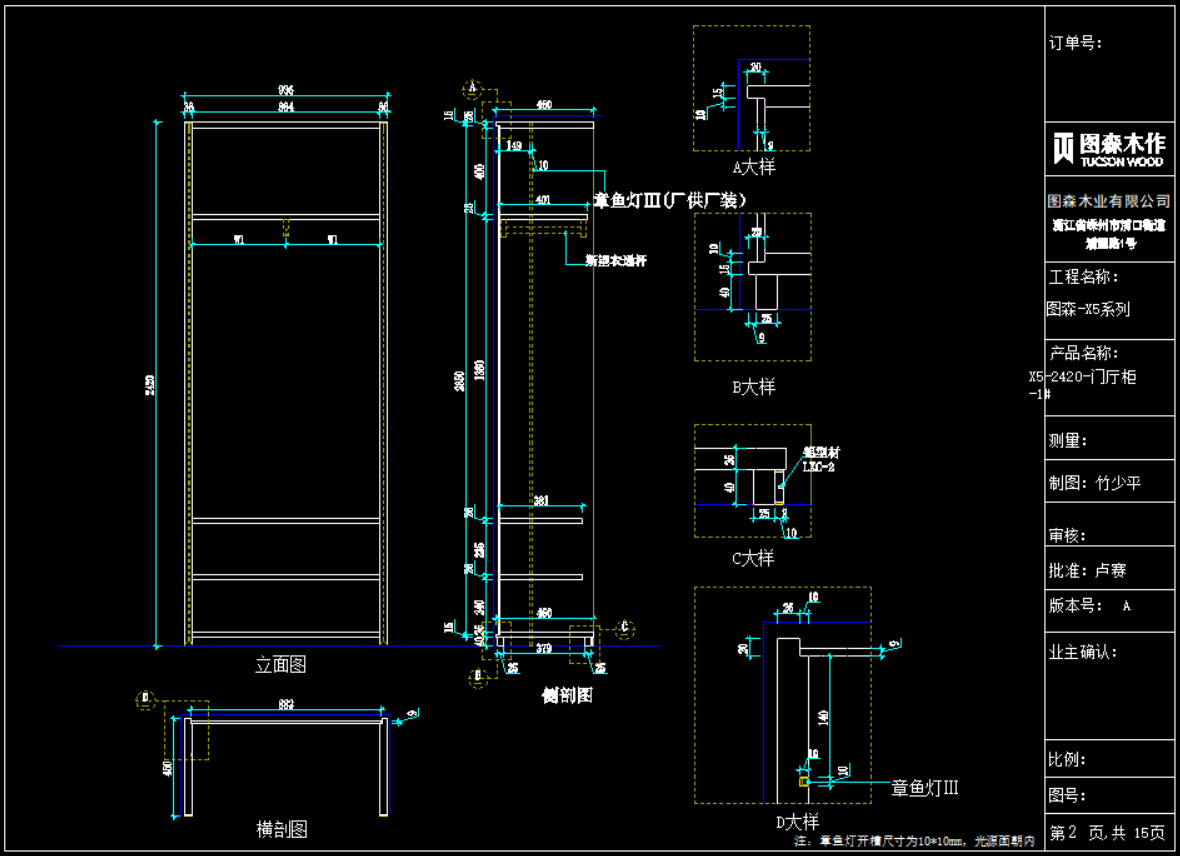
Task: Select the 章鱼灯III(厂供厂装) annotation text
Action: pos(670,201)
